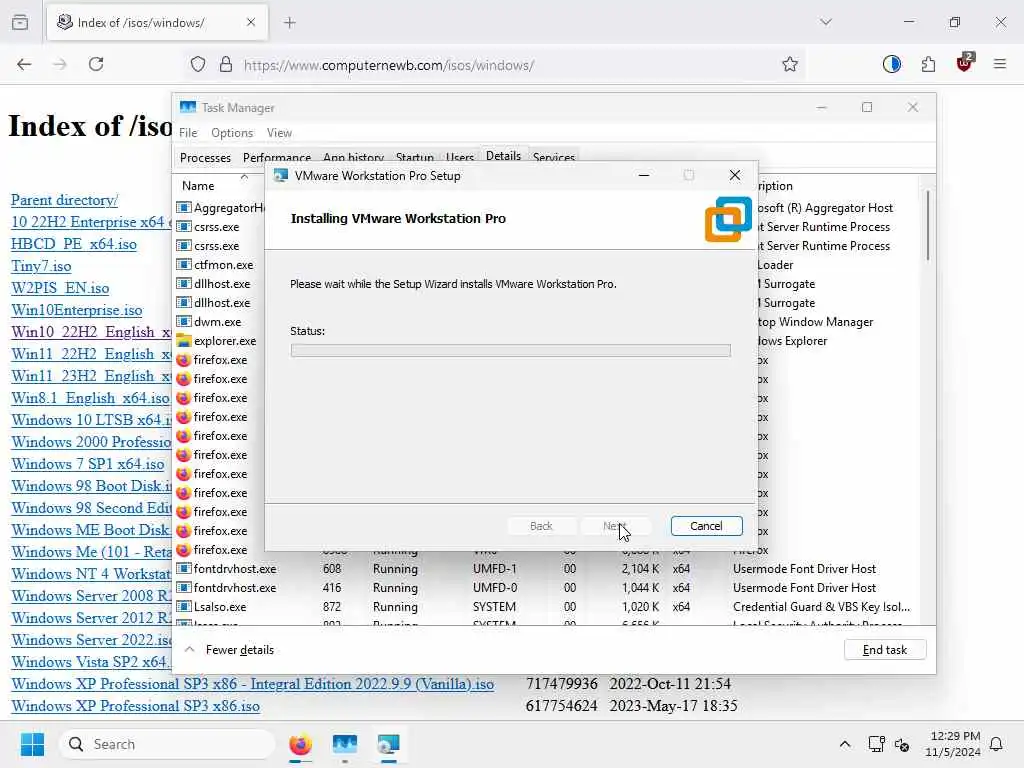Click the installer progress bar

click(x=511, y=351)
